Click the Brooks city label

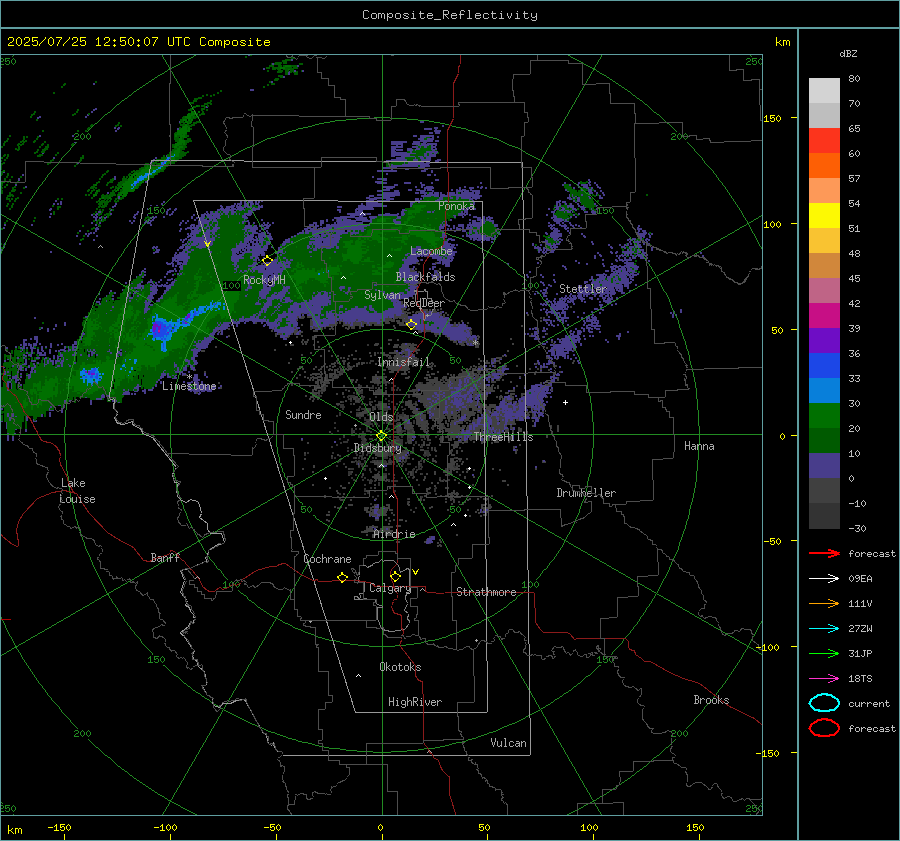[711, 700]
